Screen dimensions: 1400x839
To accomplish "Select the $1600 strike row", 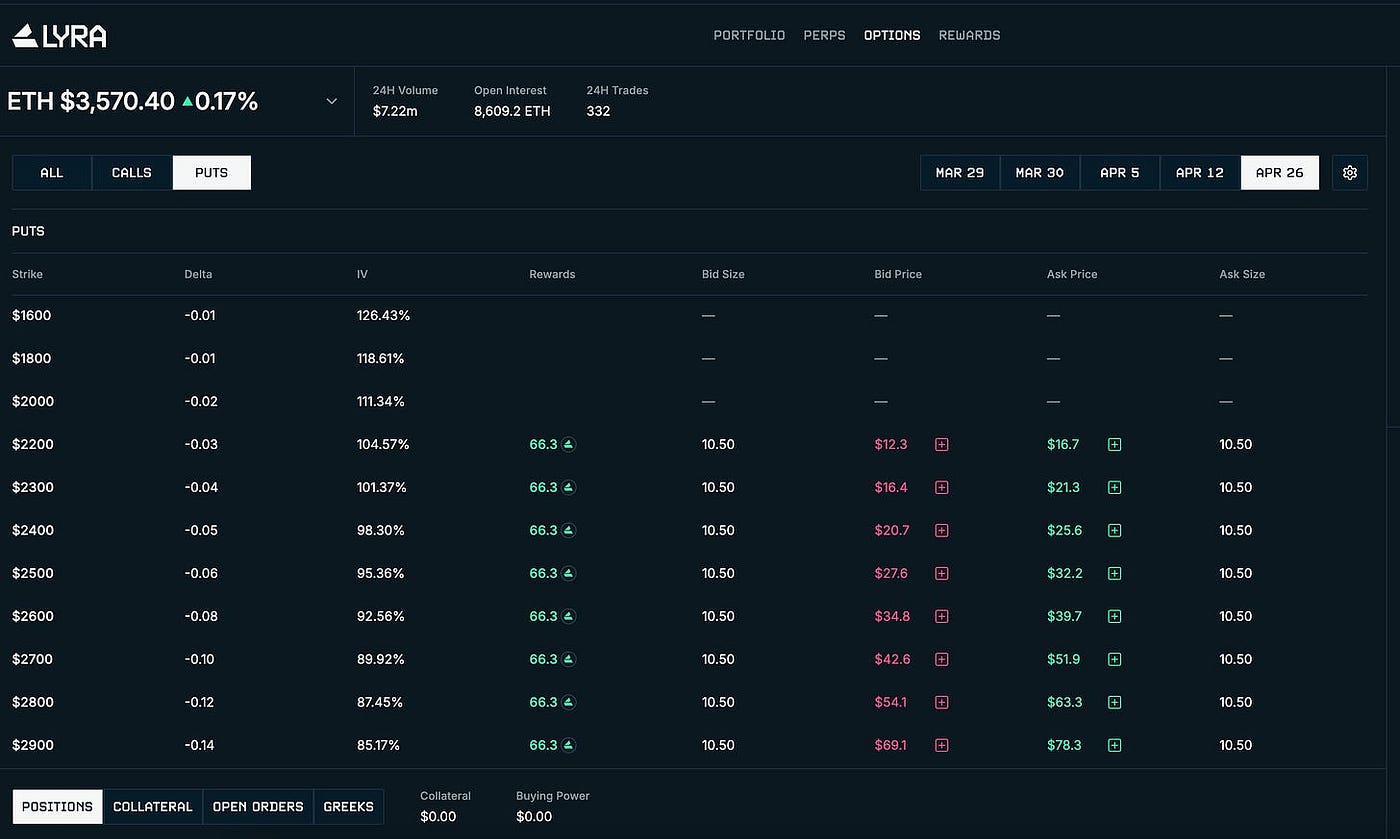I will pos(31,315).
